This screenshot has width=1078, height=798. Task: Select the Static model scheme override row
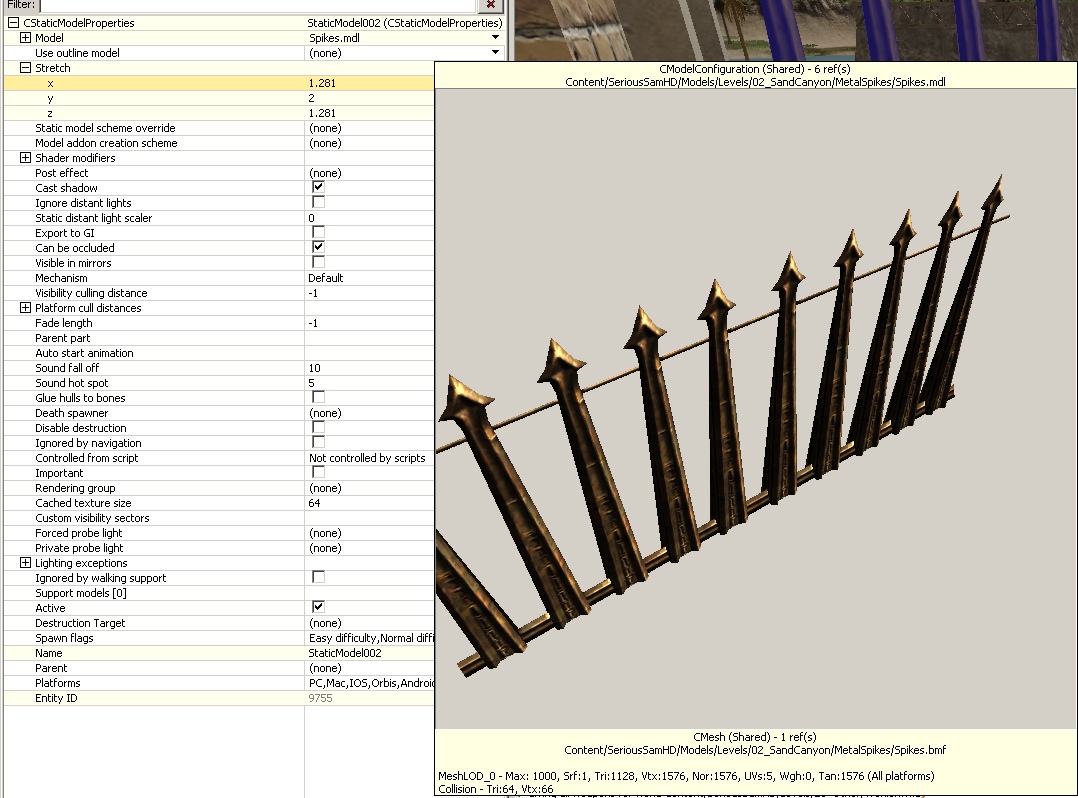coord(219,129)
